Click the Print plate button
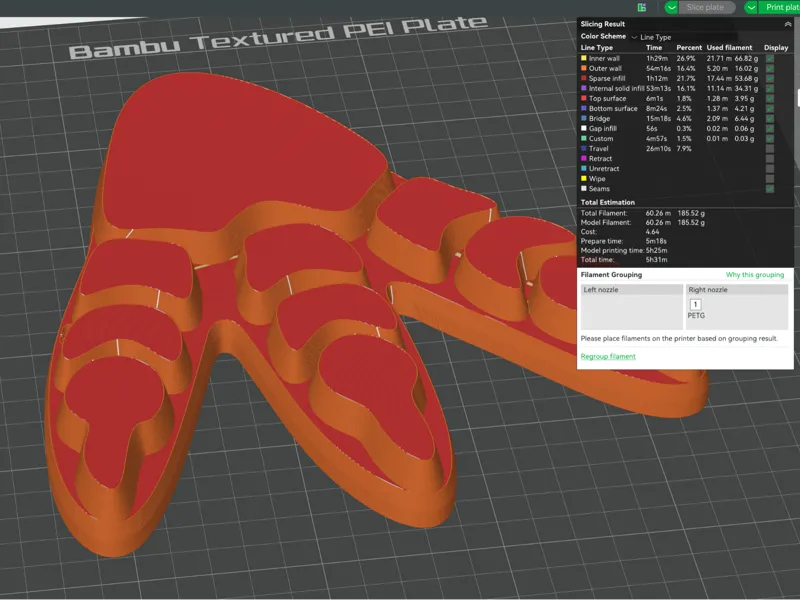This screenshot has height=600, width=800. (779, 7)
